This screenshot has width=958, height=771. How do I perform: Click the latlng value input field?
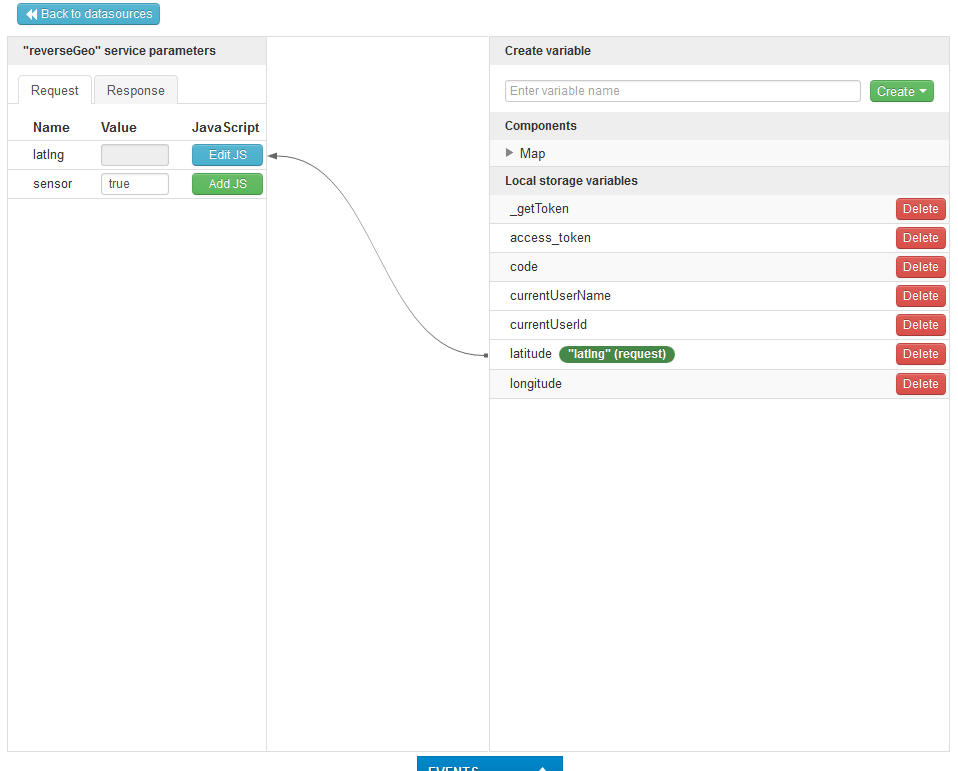tap(135, 155)
